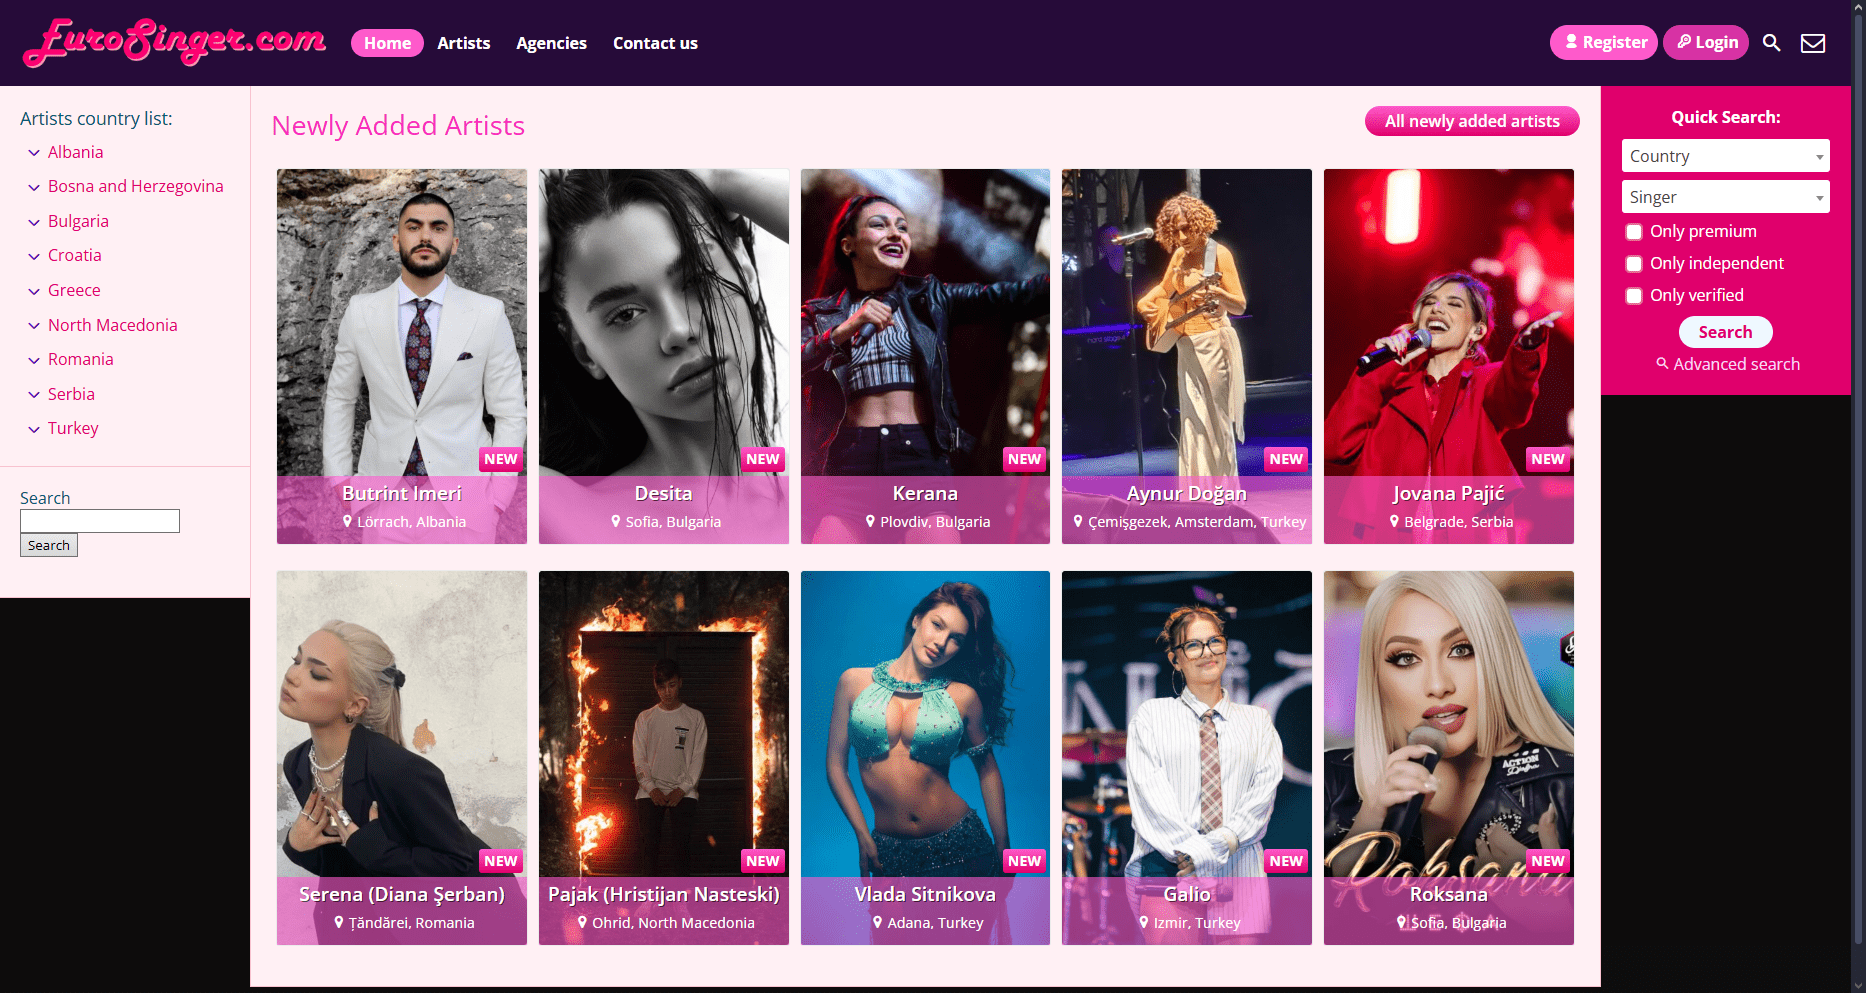The image size is (1866, 993).
Task: Enable the Only premium checkbox
Action: [x=1634, y=232]
